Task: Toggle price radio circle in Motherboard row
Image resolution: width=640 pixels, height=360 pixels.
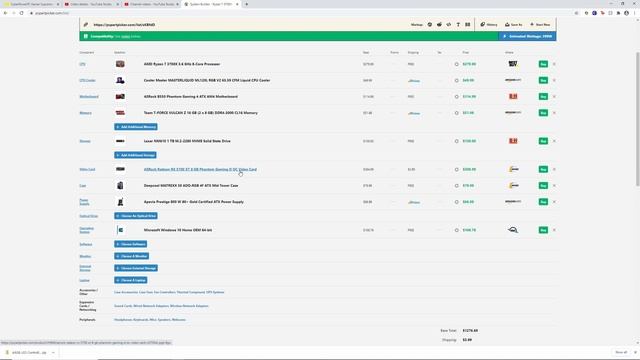Action: coord(457,97)
